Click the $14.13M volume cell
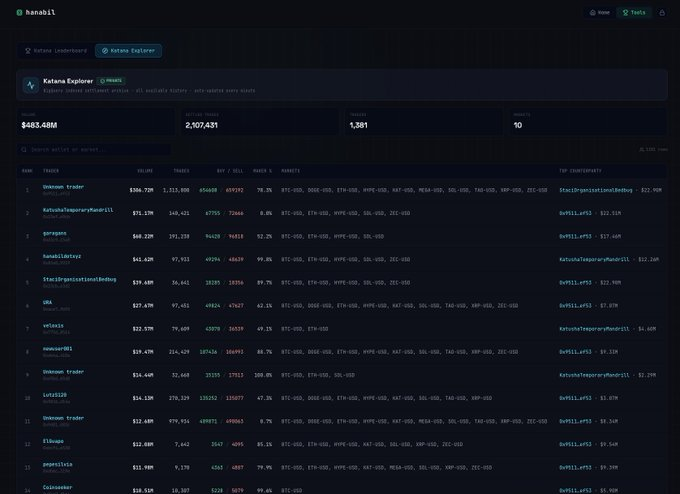Viewport: 680px width, 494px height. point(143,398)
